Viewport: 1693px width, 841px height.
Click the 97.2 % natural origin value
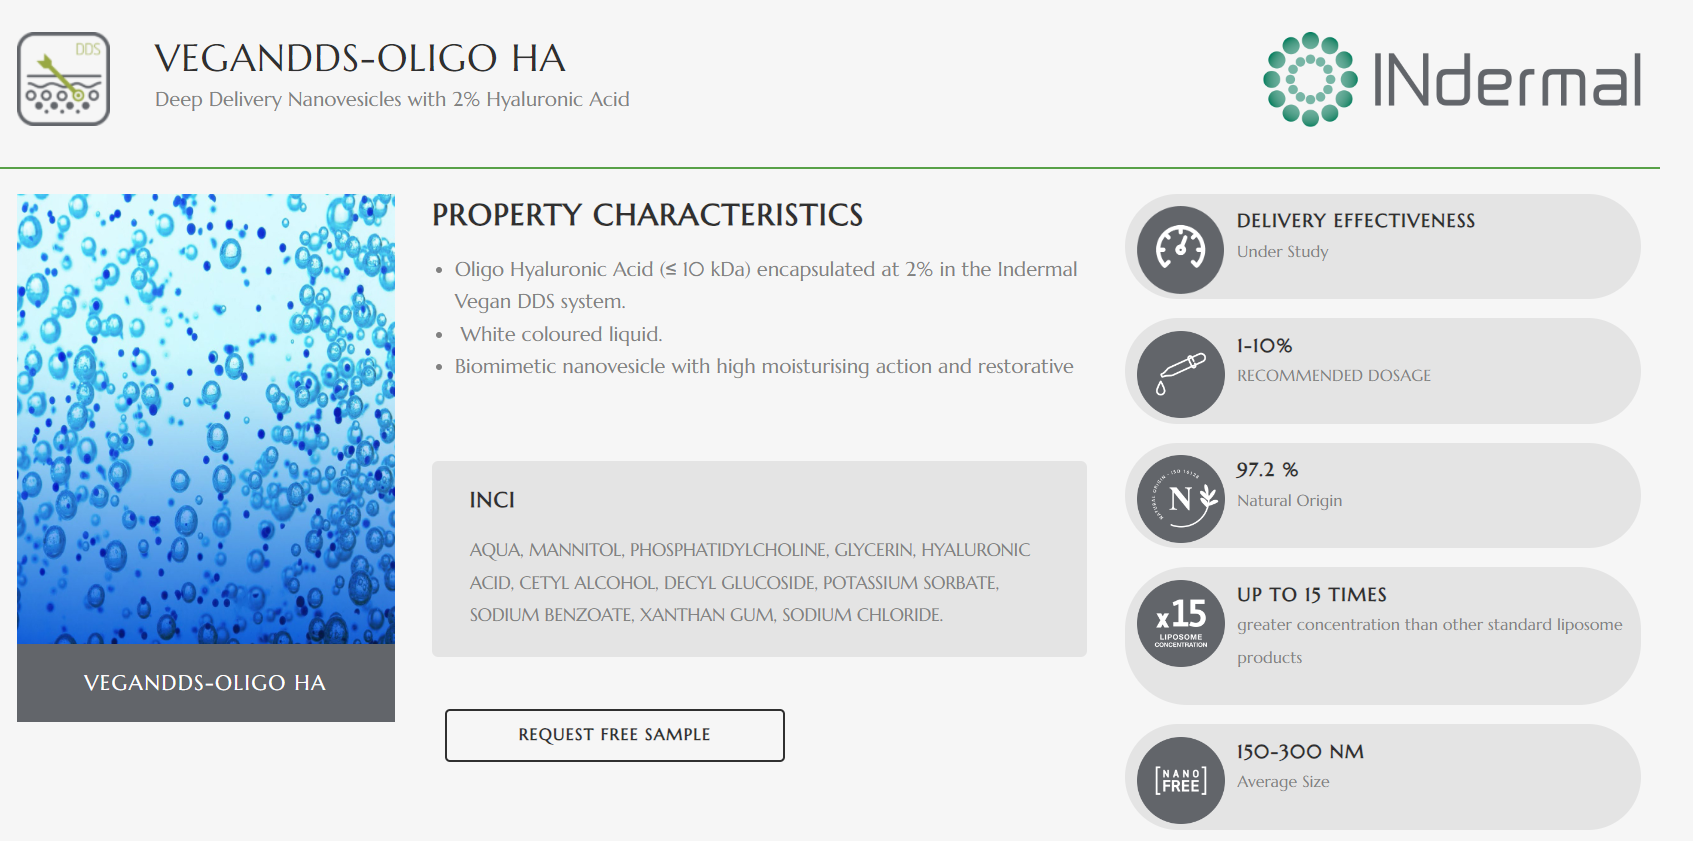1266,470
